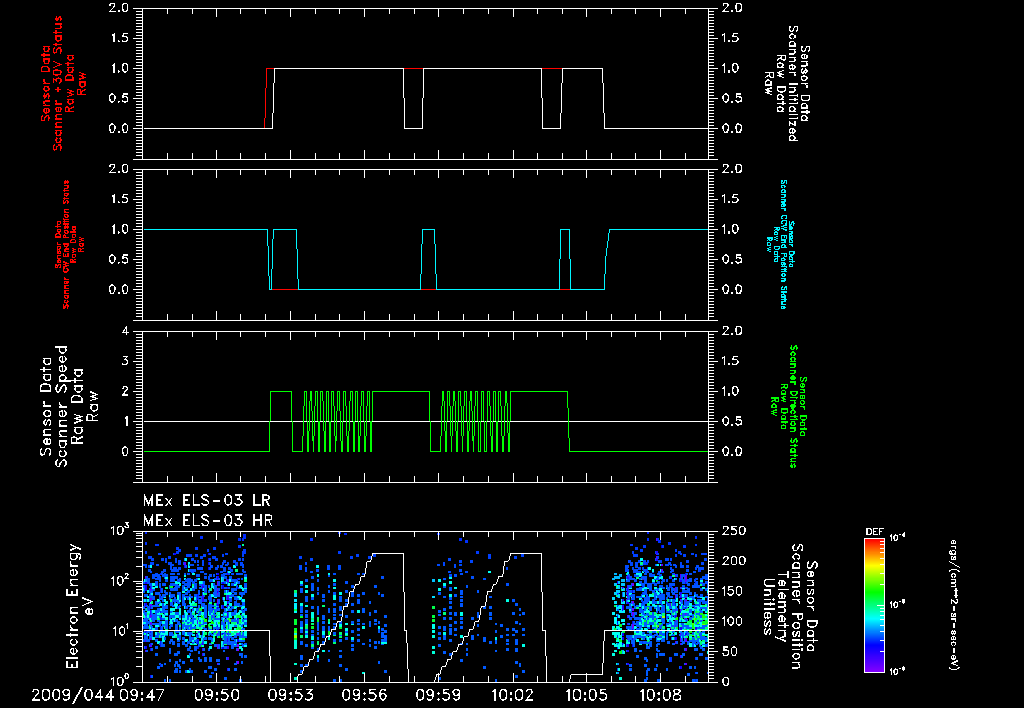This screenshot has width=1024, height=708.
Task: Click the '50' tick on Scanner Position axis
Action: 730,651
